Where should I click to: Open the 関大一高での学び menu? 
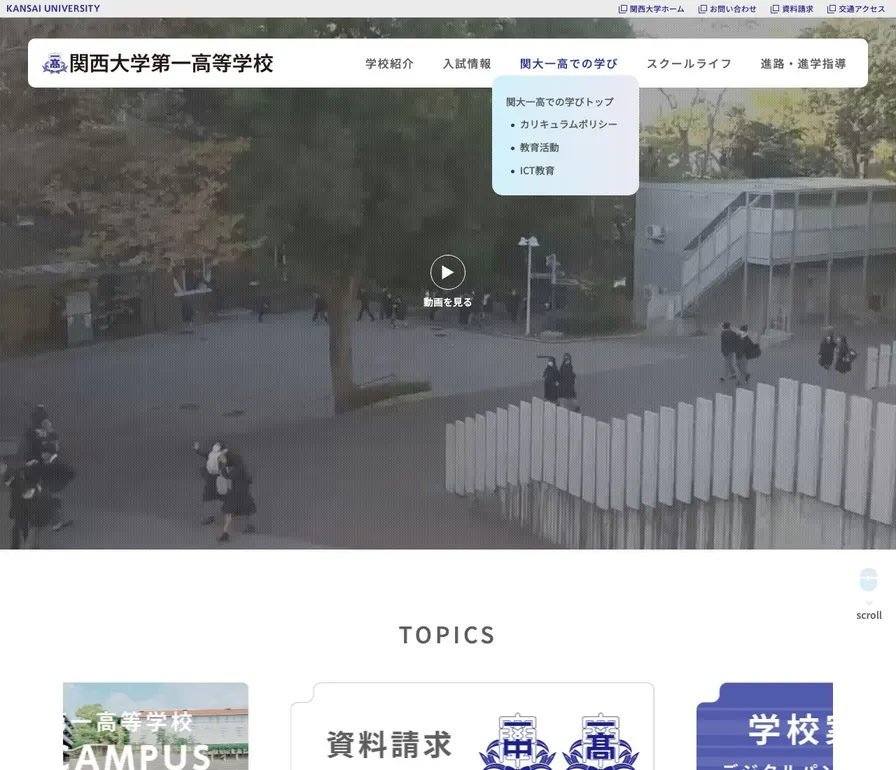tap(569, 63)
